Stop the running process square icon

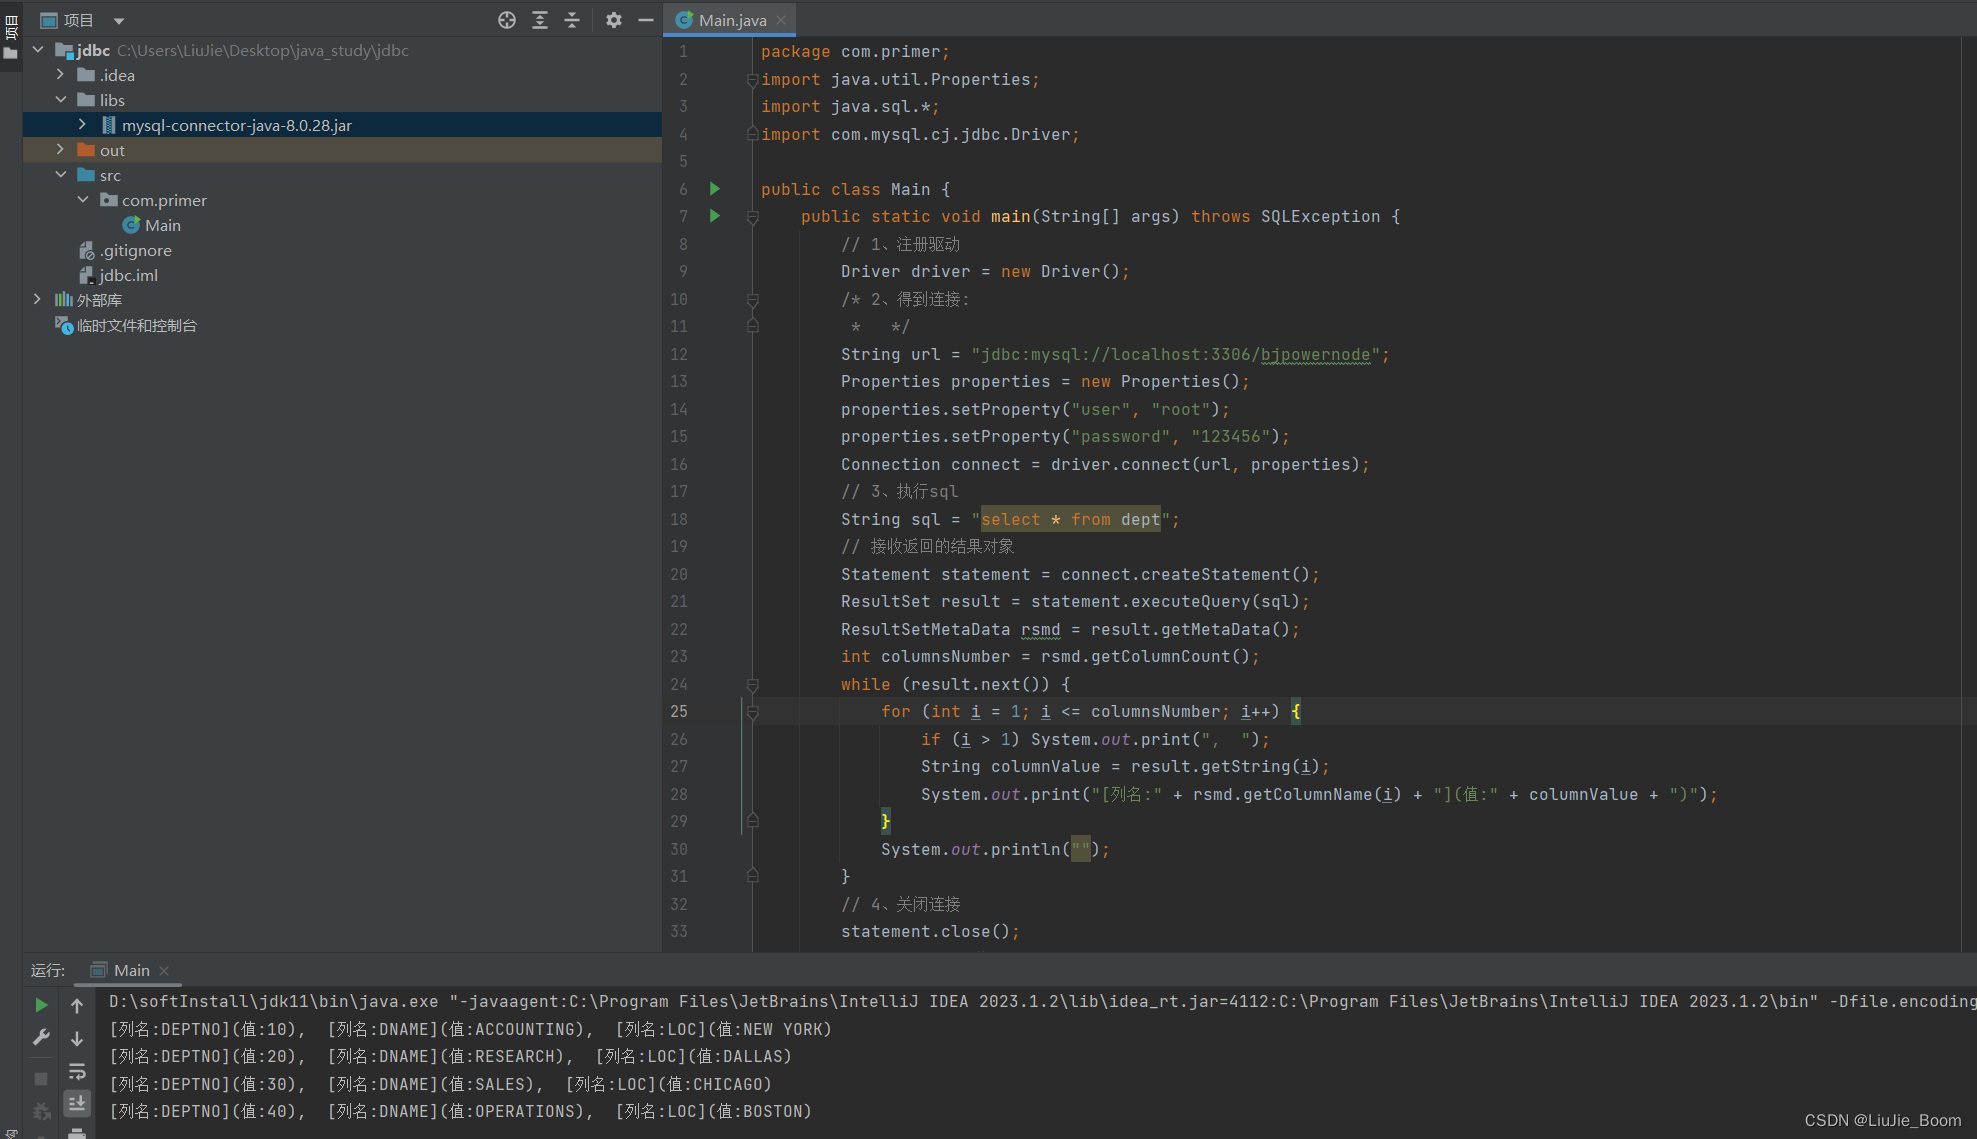tap(41, 1079)
